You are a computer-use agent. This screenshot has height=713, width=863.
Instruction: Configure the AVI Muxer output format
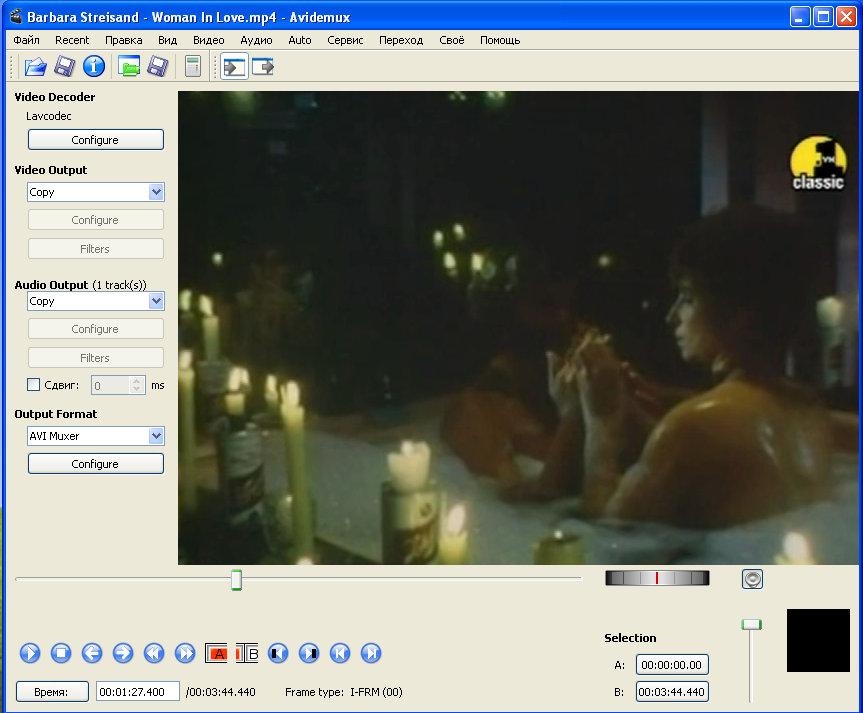[96, 464]
